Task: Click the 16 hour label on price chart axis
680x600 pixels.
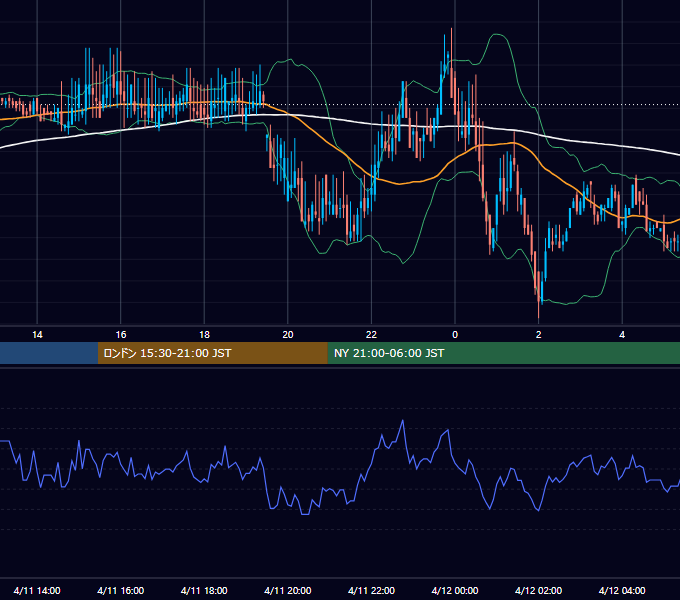Action: (121, 335)
